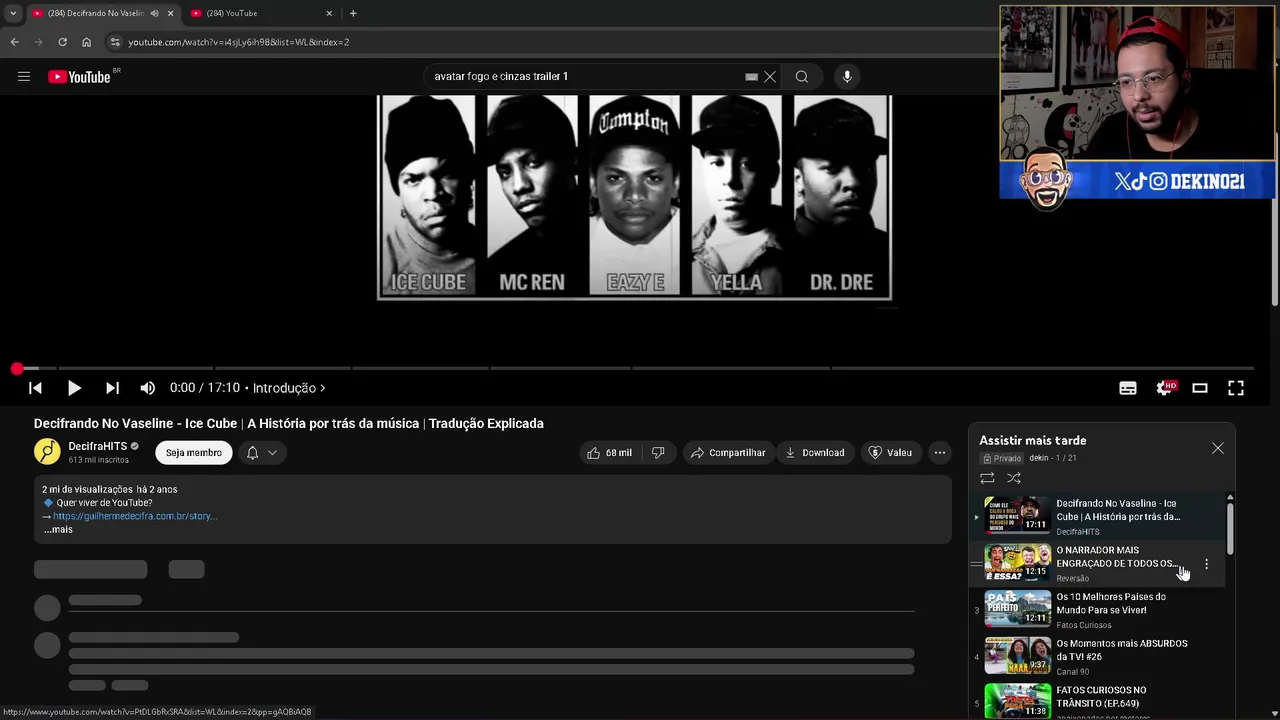Open more actions three-dot menu
Screen dimensions: 1280x720
pyautogui.click(x=940, y=453)
